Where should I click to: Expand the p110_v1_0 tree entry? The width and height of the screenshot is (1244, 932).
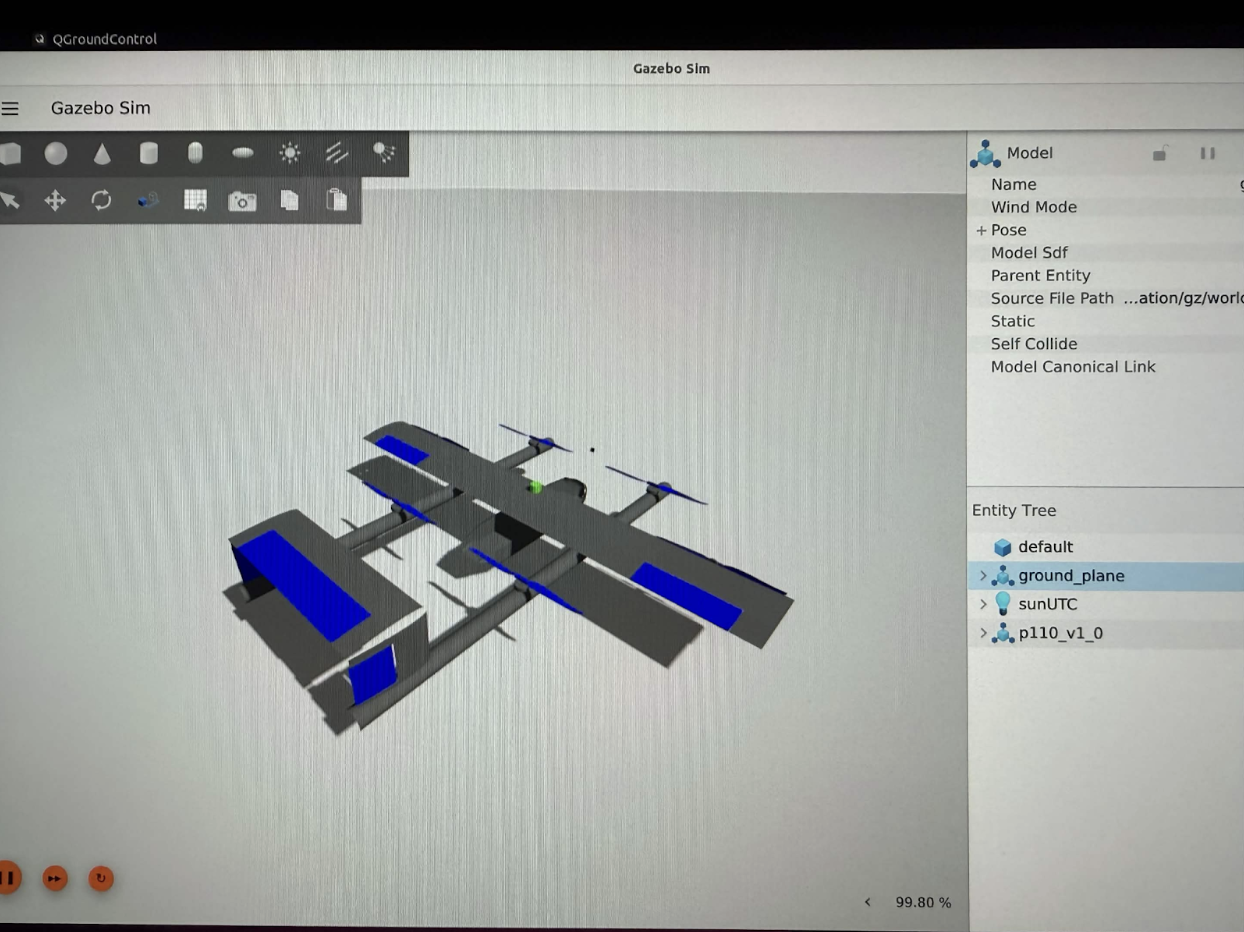pyautogui.click(x=982, y=633)
